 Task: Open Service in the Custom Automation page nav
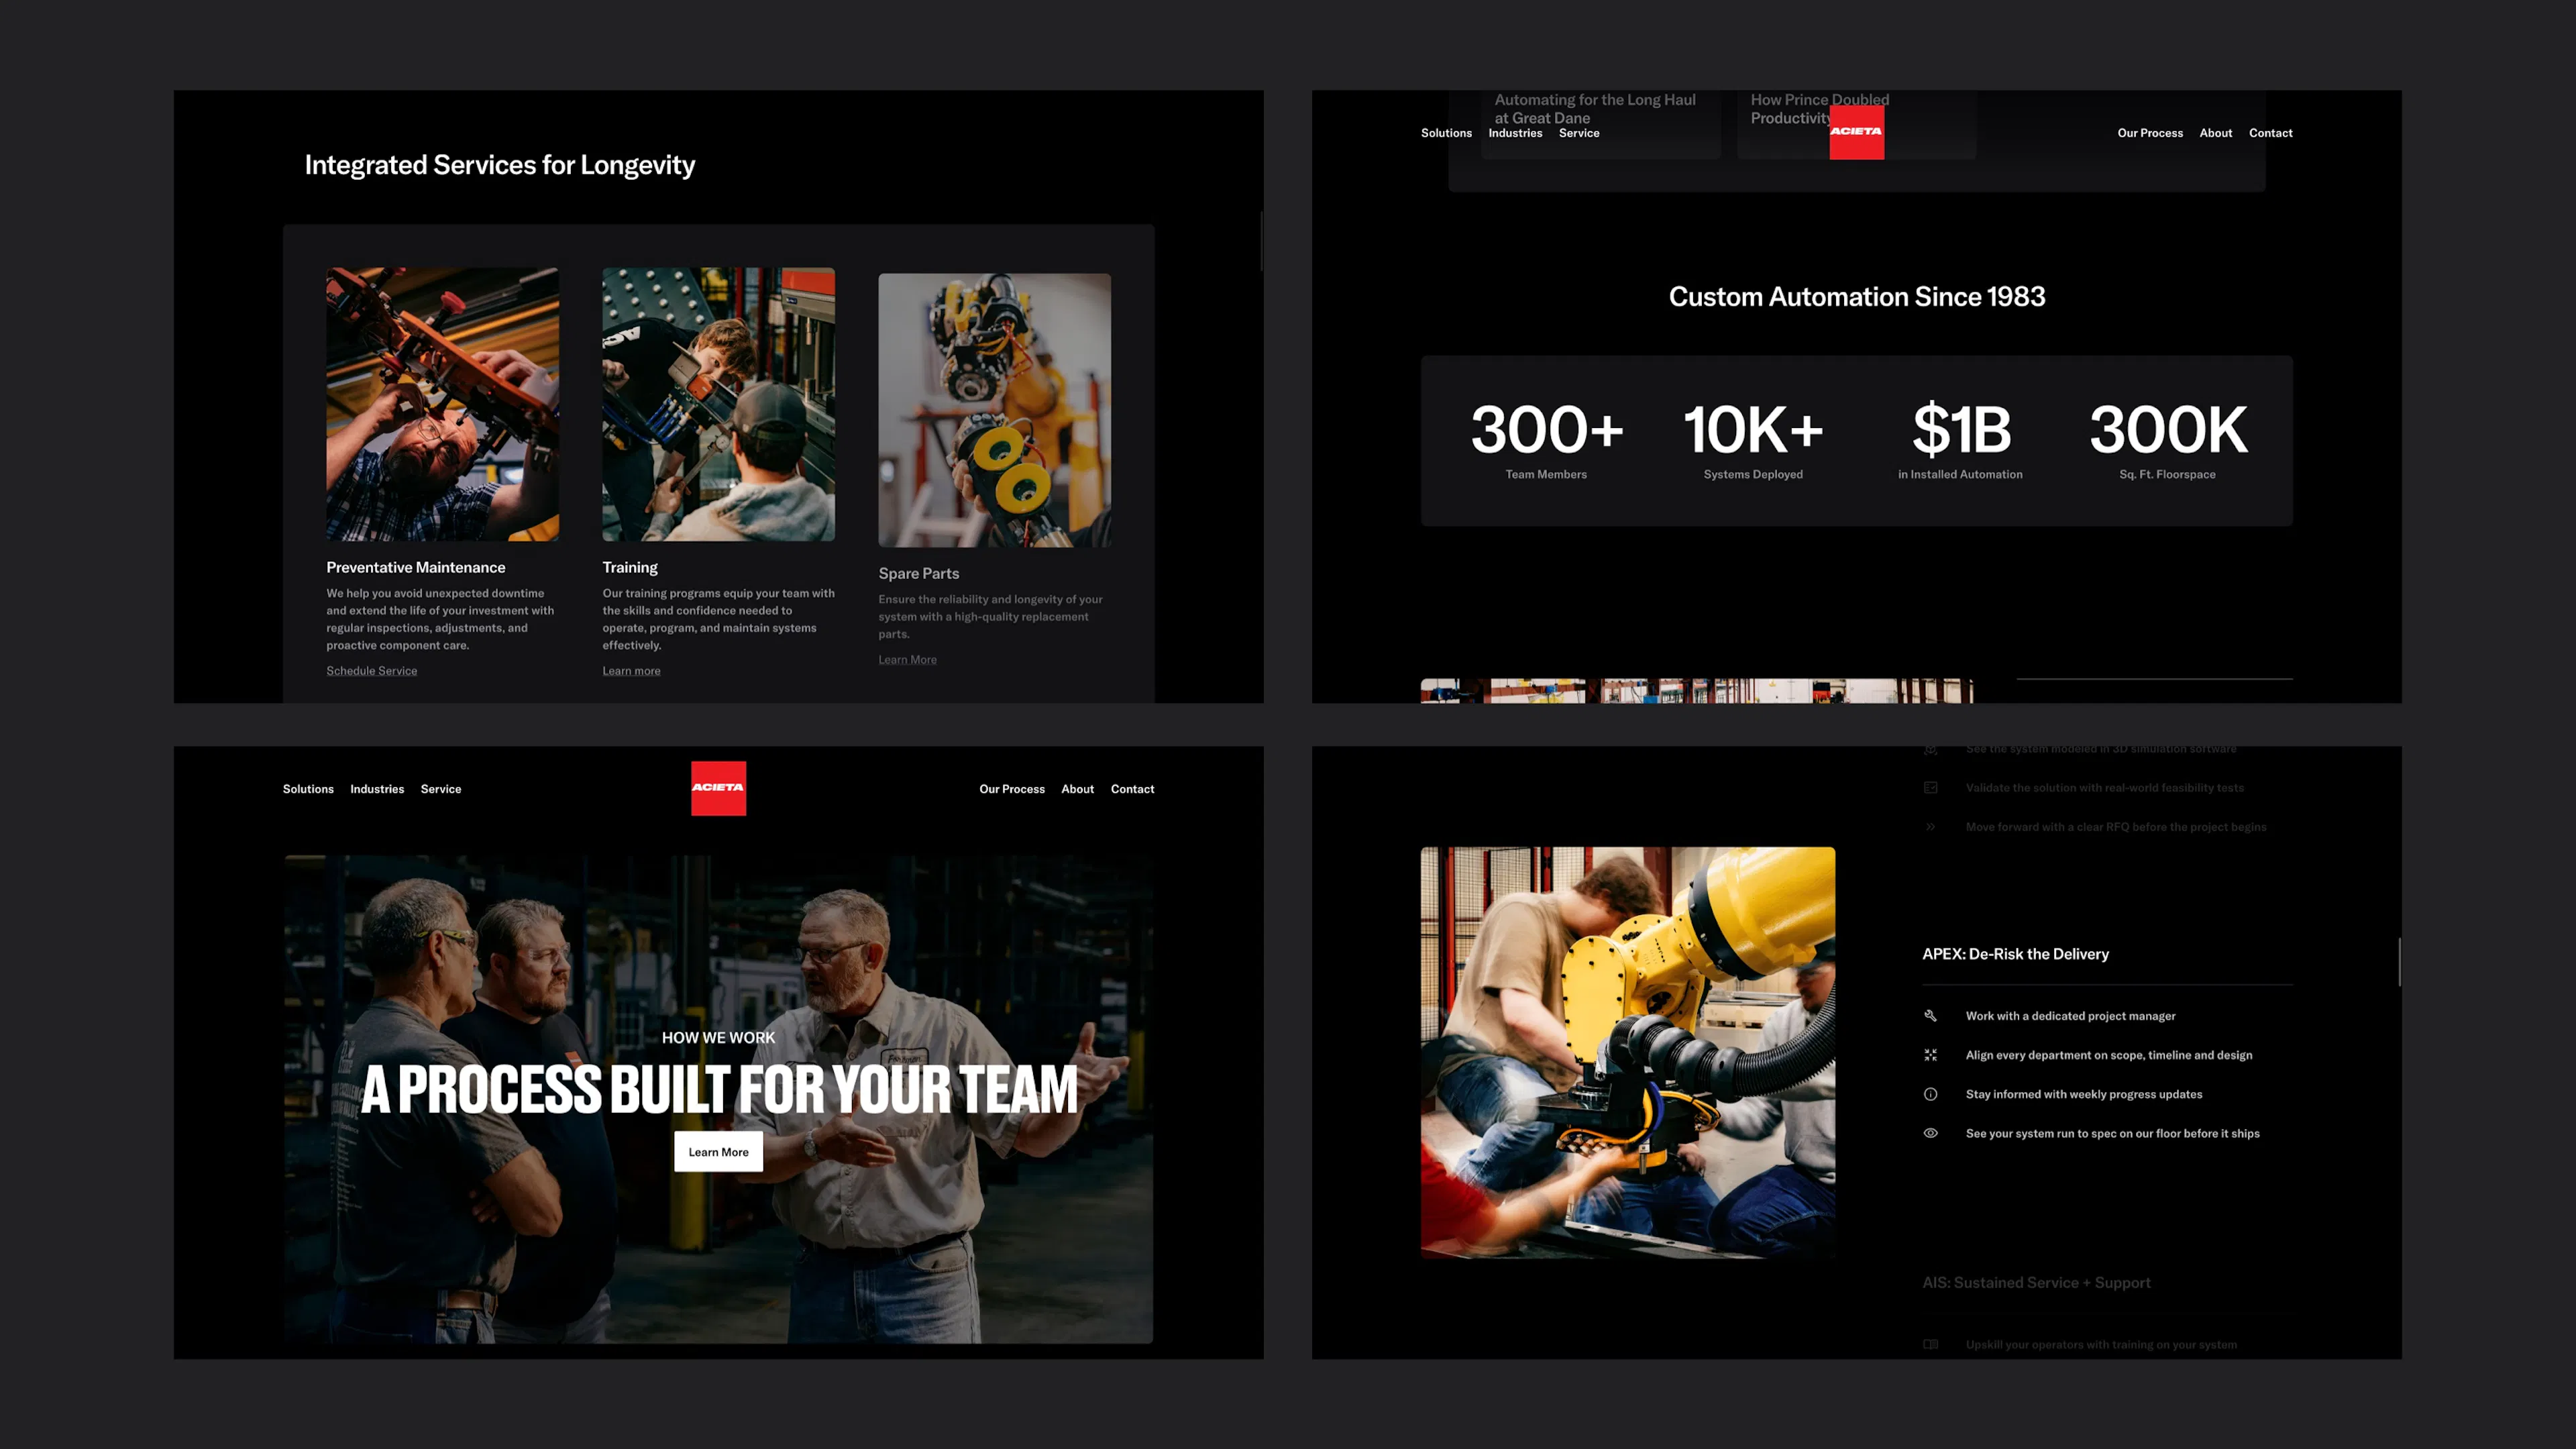[1579, 133]
